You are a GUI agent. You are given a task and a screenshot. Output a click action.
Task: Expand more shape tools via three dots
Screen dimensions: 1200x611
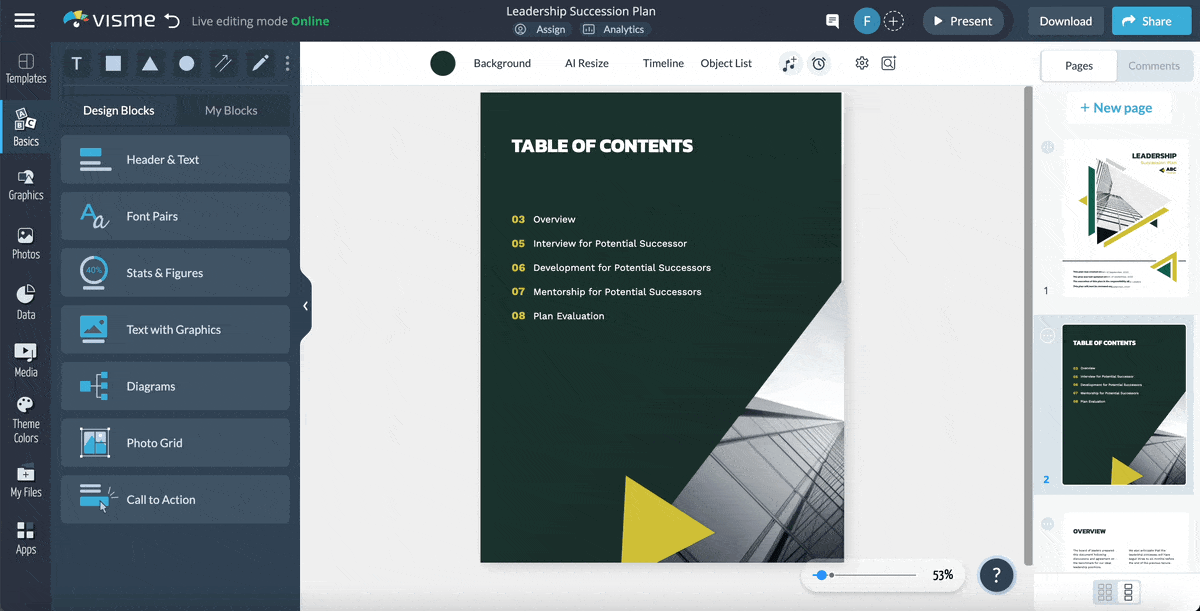(287, 64)
